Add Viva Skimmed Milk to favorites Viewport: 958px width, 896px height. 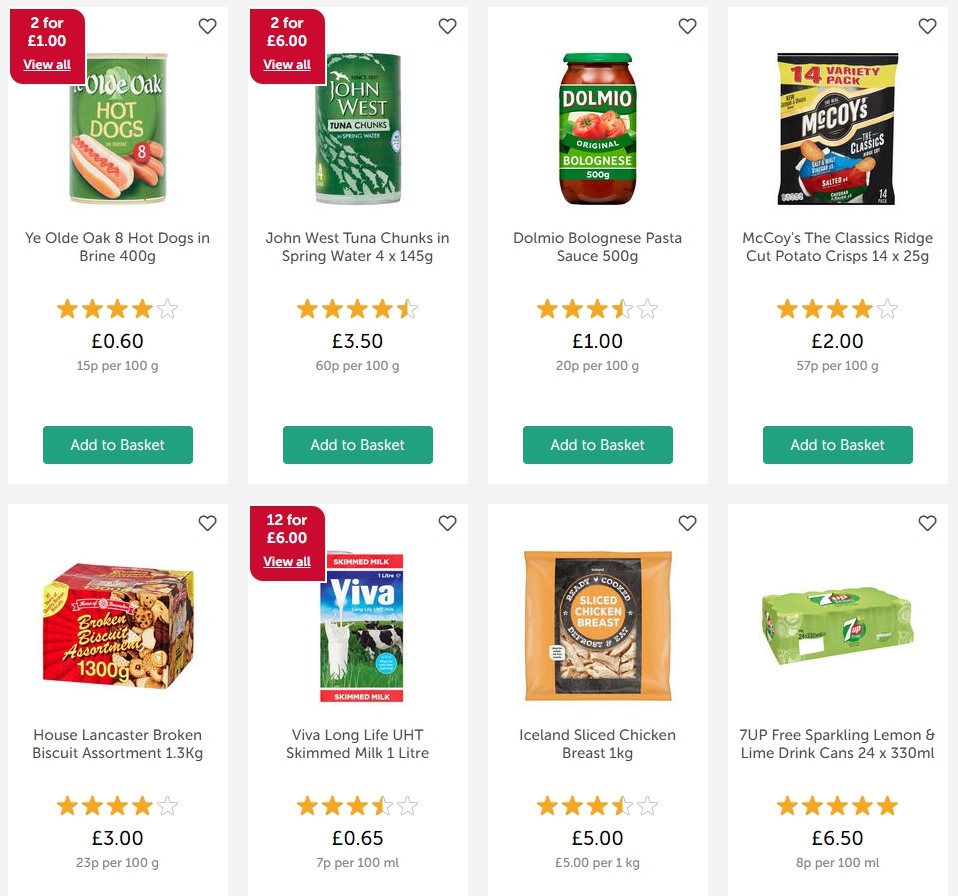click(x=447, y=523)
